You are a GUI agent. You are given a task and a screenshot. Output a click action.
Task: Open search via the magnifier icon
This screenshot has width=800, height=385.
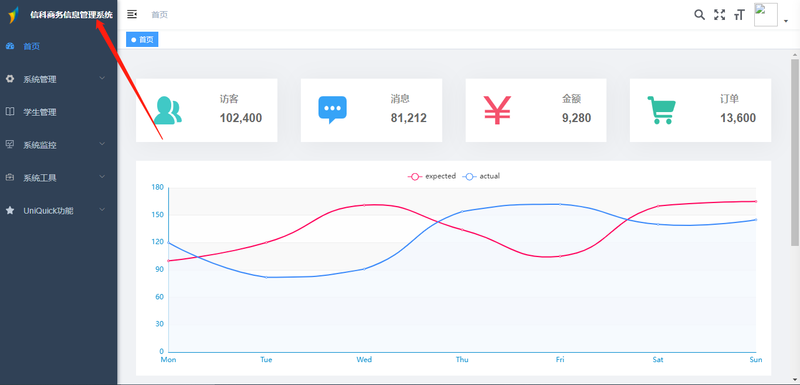[x=699, y=14]
